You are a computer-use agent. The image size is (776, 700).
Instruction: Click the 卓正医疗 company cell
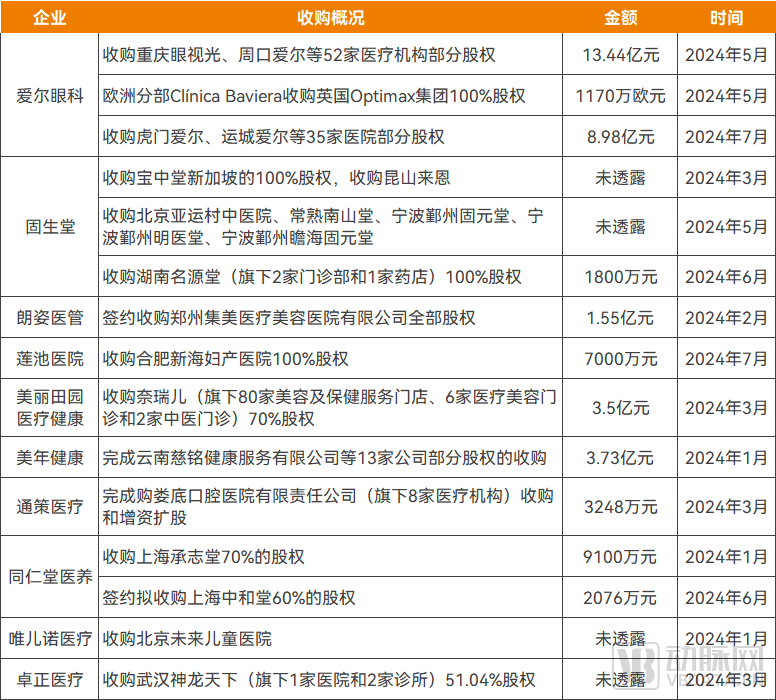[49, 679]
